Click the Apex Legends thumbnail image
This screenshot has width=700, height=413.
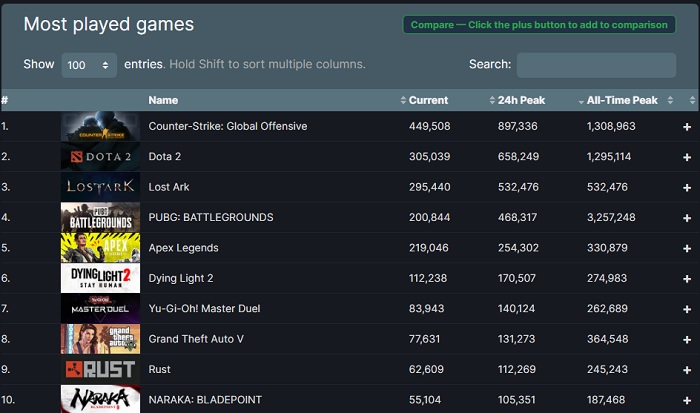pyautogui.click(x=100, y=248)
